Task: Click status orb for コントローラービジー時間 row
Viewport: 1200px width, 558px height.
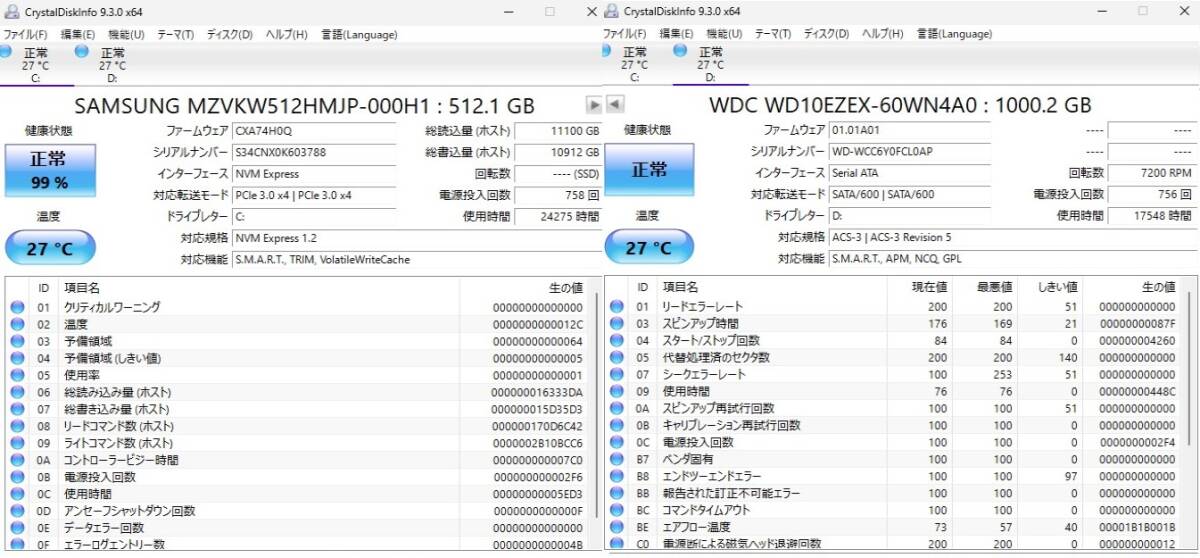Action: pos(17,460)
